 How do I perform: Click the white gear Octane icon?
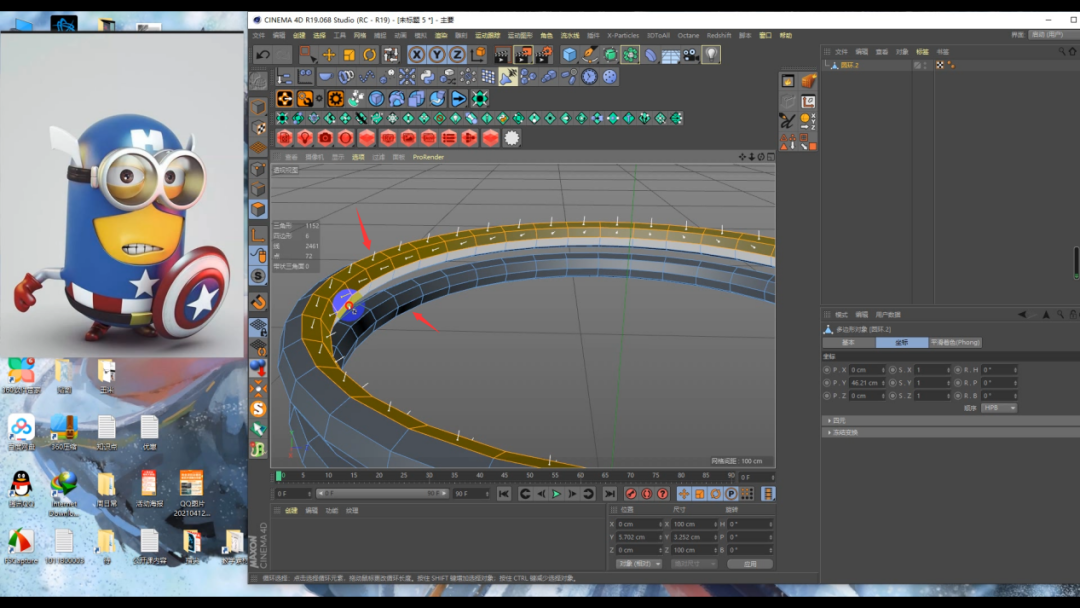click(x=511, y=138)
